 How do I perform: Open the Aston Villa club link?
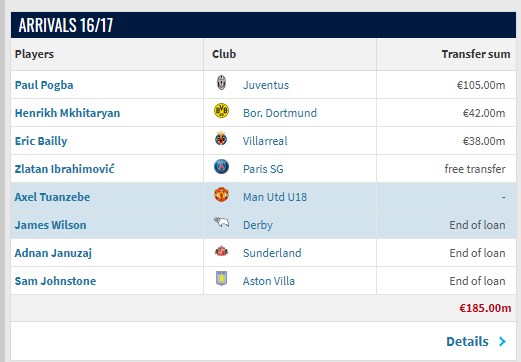[269, 281]
